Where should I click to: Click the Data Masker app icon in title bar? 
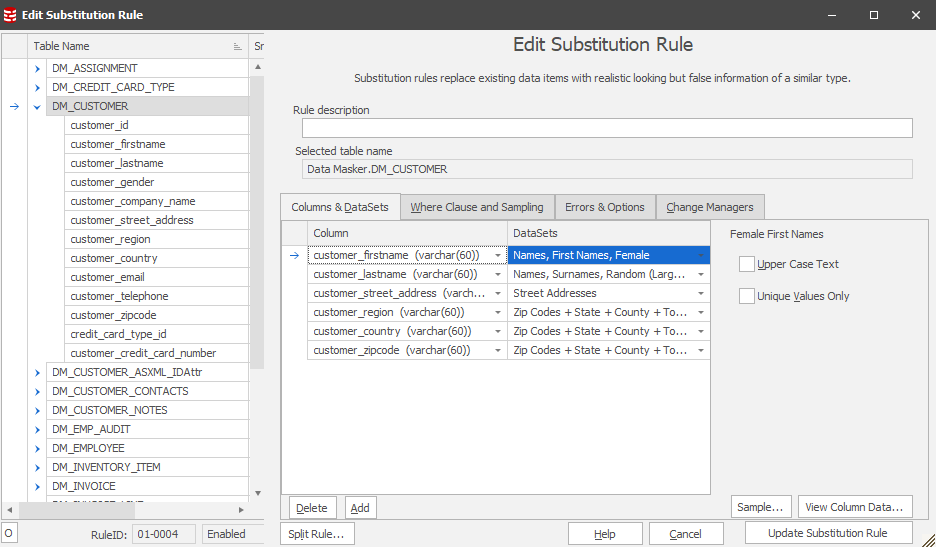10,15
